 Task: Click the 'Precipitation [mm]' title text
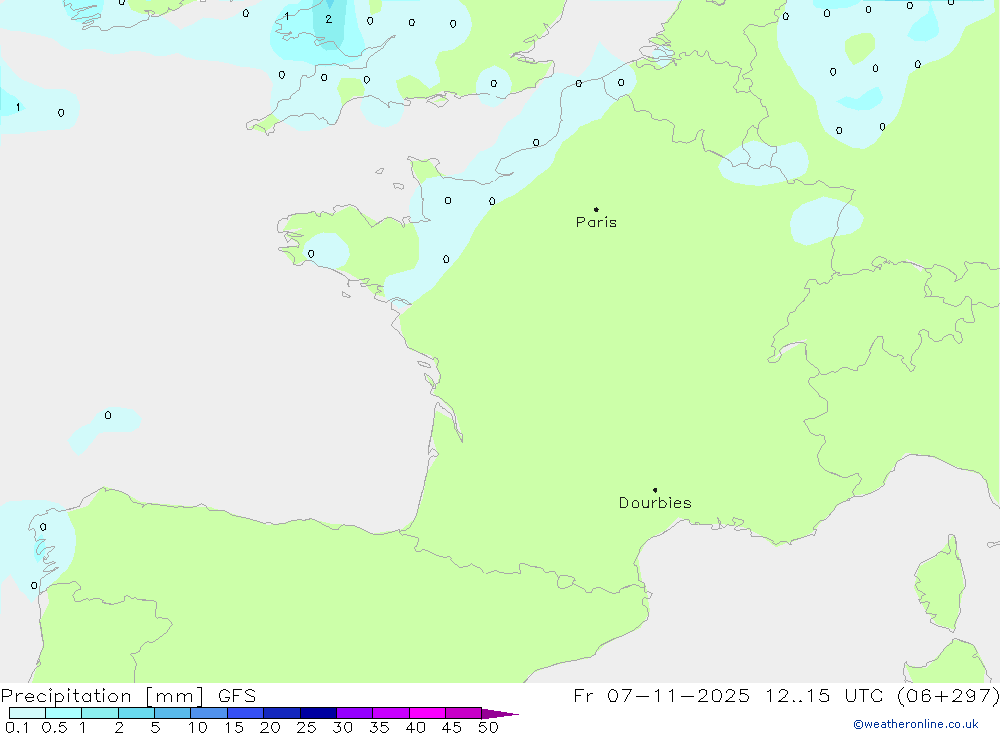point(102,696)
